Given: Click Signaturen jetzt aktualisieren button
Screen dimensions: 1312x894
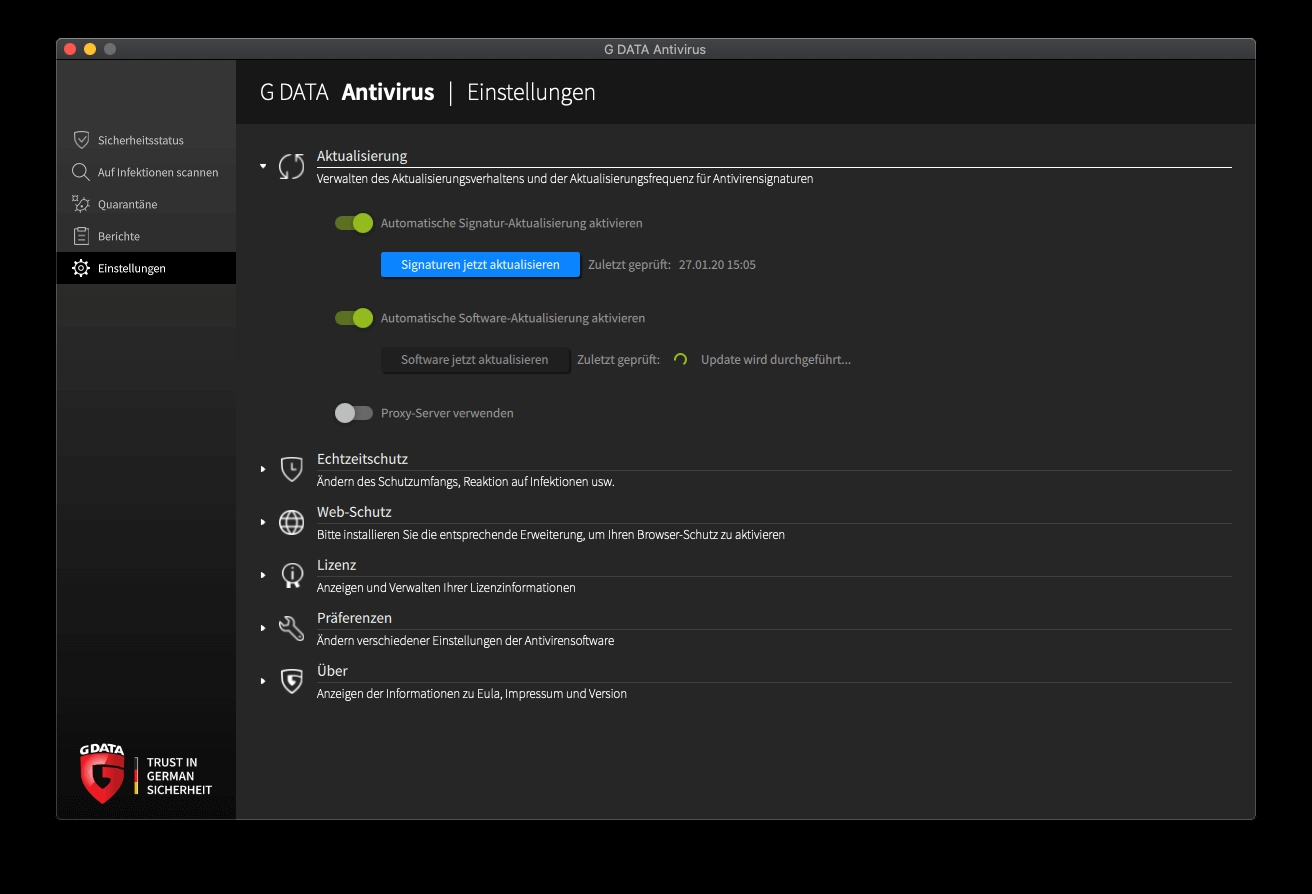Looking at the screenshot, I should [x=480, y=265].
